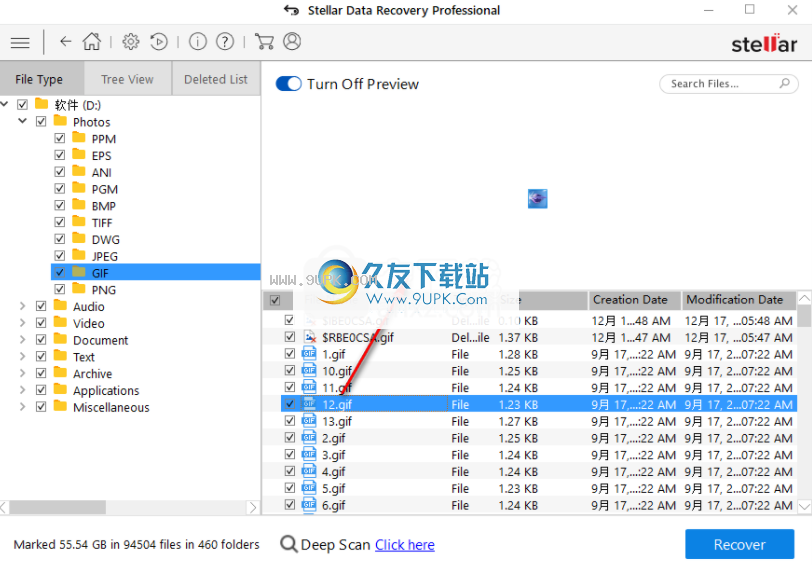Click the file list scroll-down arrow

(804, 505)
